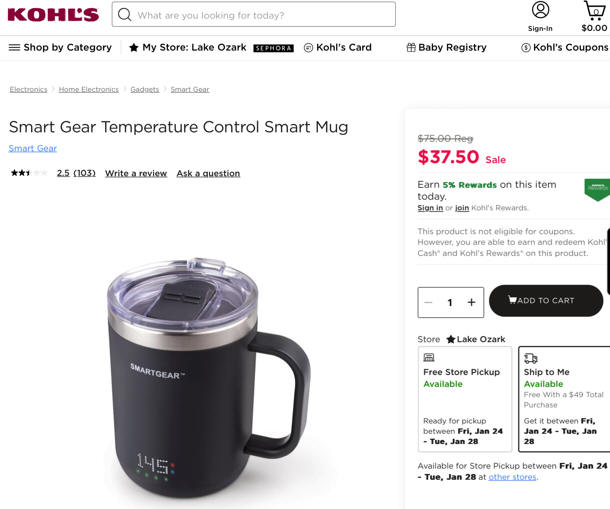Go to Kohl's Coupons
Viewport: 610px width, 509px height.
click(x=565, y=47)
